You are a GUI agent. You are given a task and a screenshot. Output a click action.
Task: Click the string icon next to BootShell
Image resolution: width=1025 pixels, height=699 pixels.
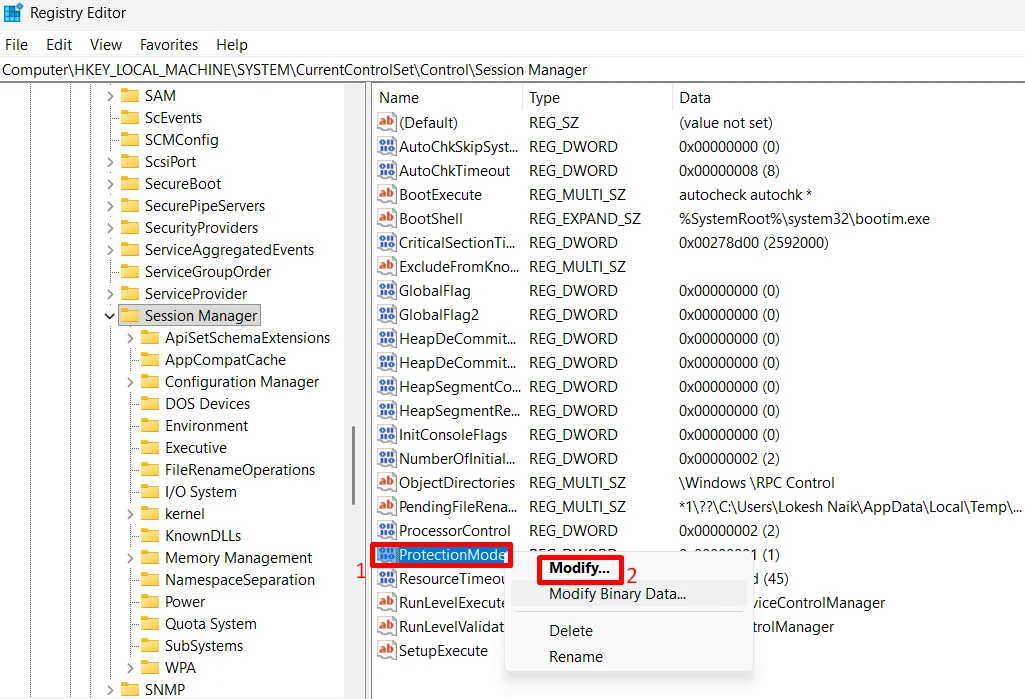[388, 218]
